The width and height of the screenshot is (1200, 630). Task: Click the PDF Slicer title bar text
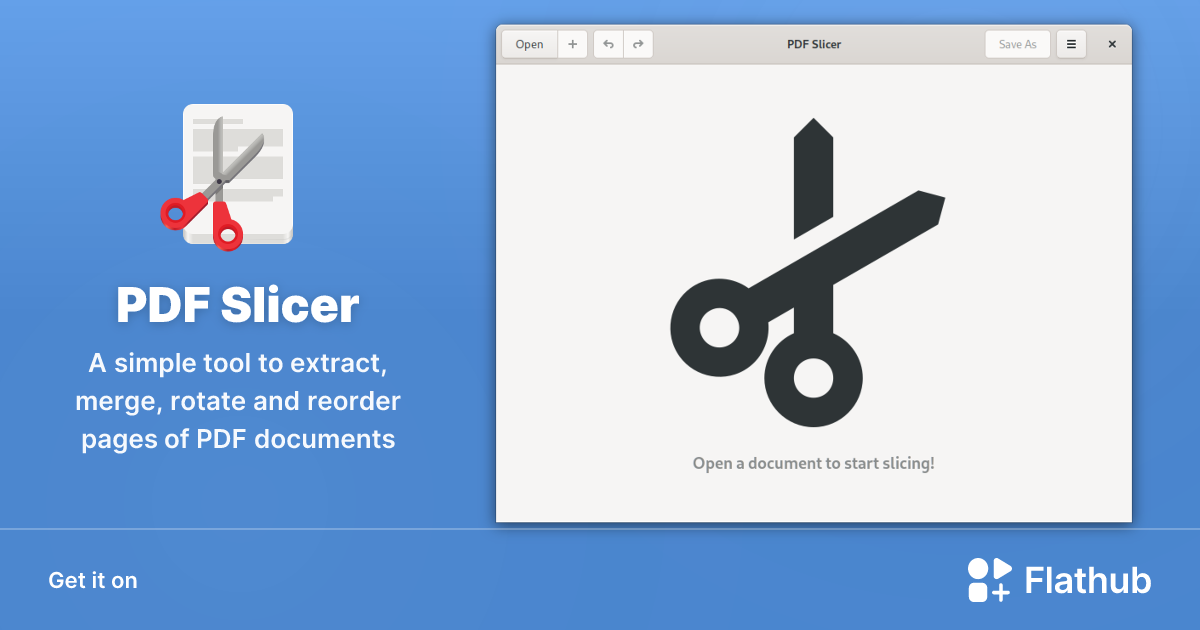[814, 44]
